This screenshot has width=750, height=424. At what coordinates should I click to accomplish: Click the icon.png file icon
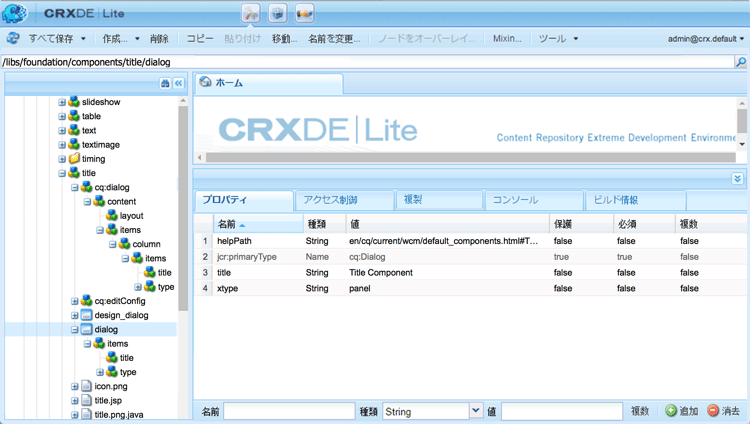(x=87, y=386)
